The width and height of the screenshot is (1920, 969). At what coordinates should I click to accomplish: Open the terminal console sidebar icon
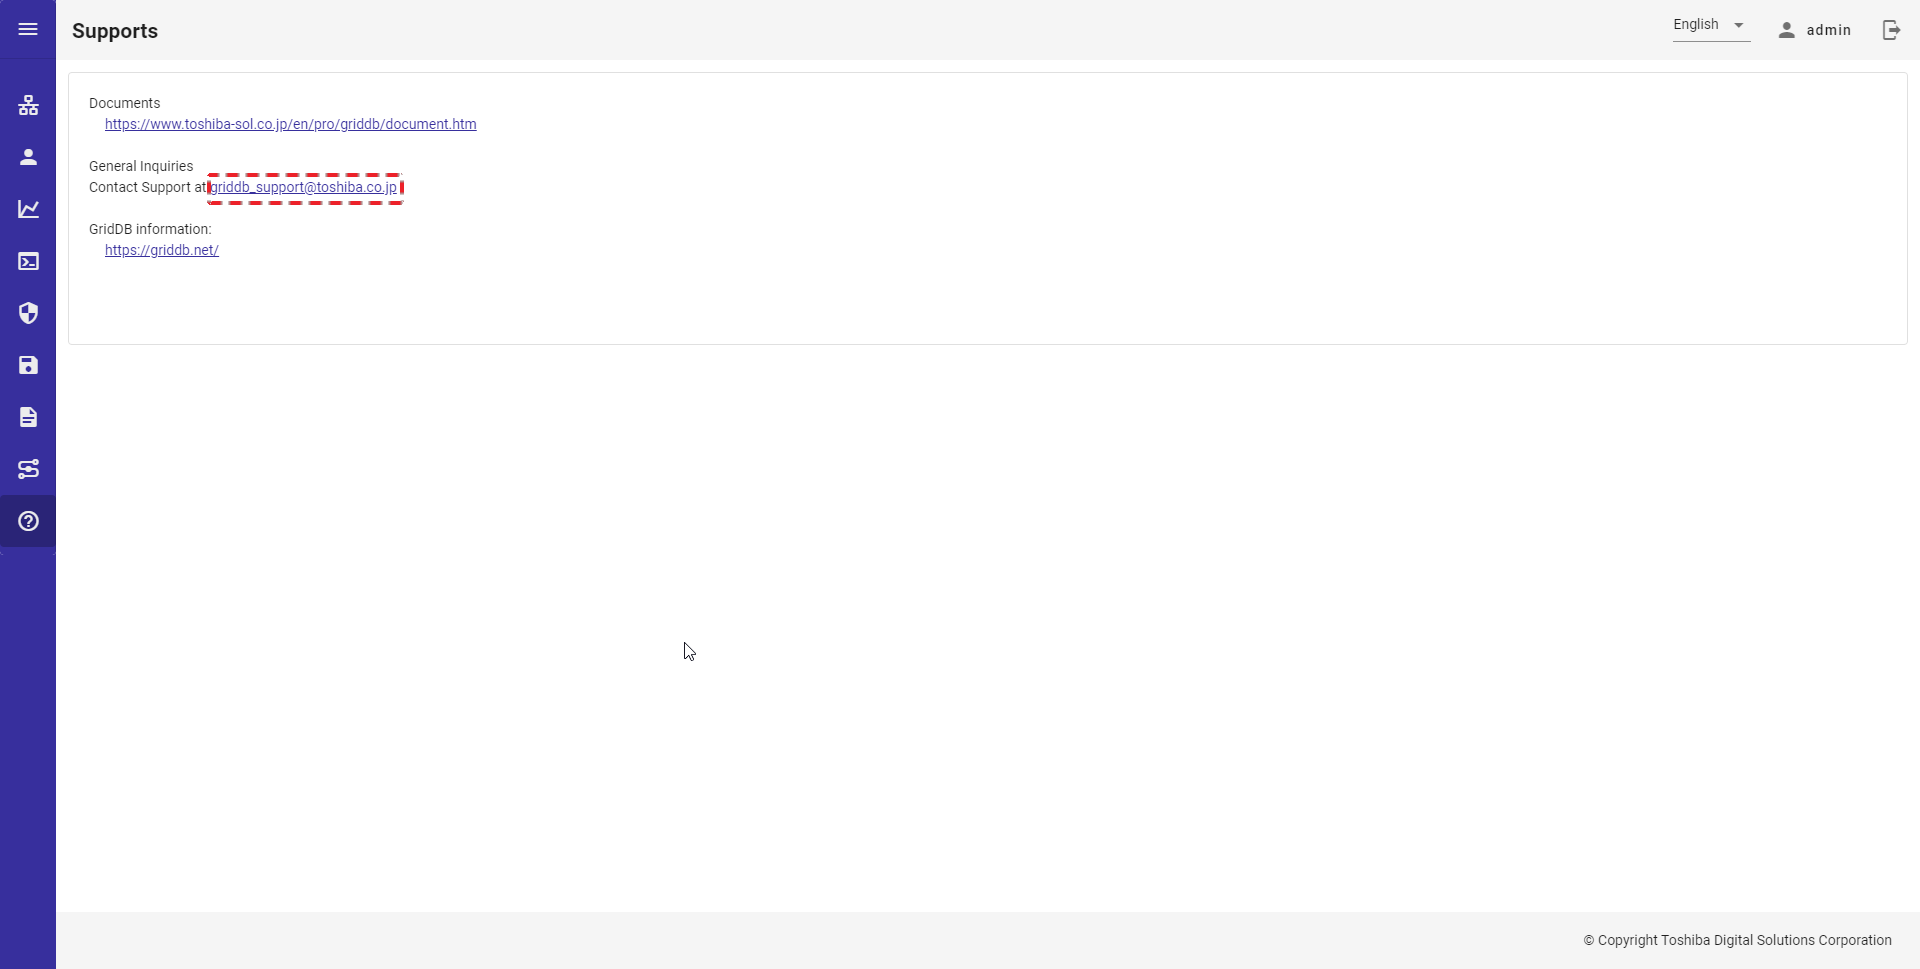pyautogui.click(x=28, y=261)
